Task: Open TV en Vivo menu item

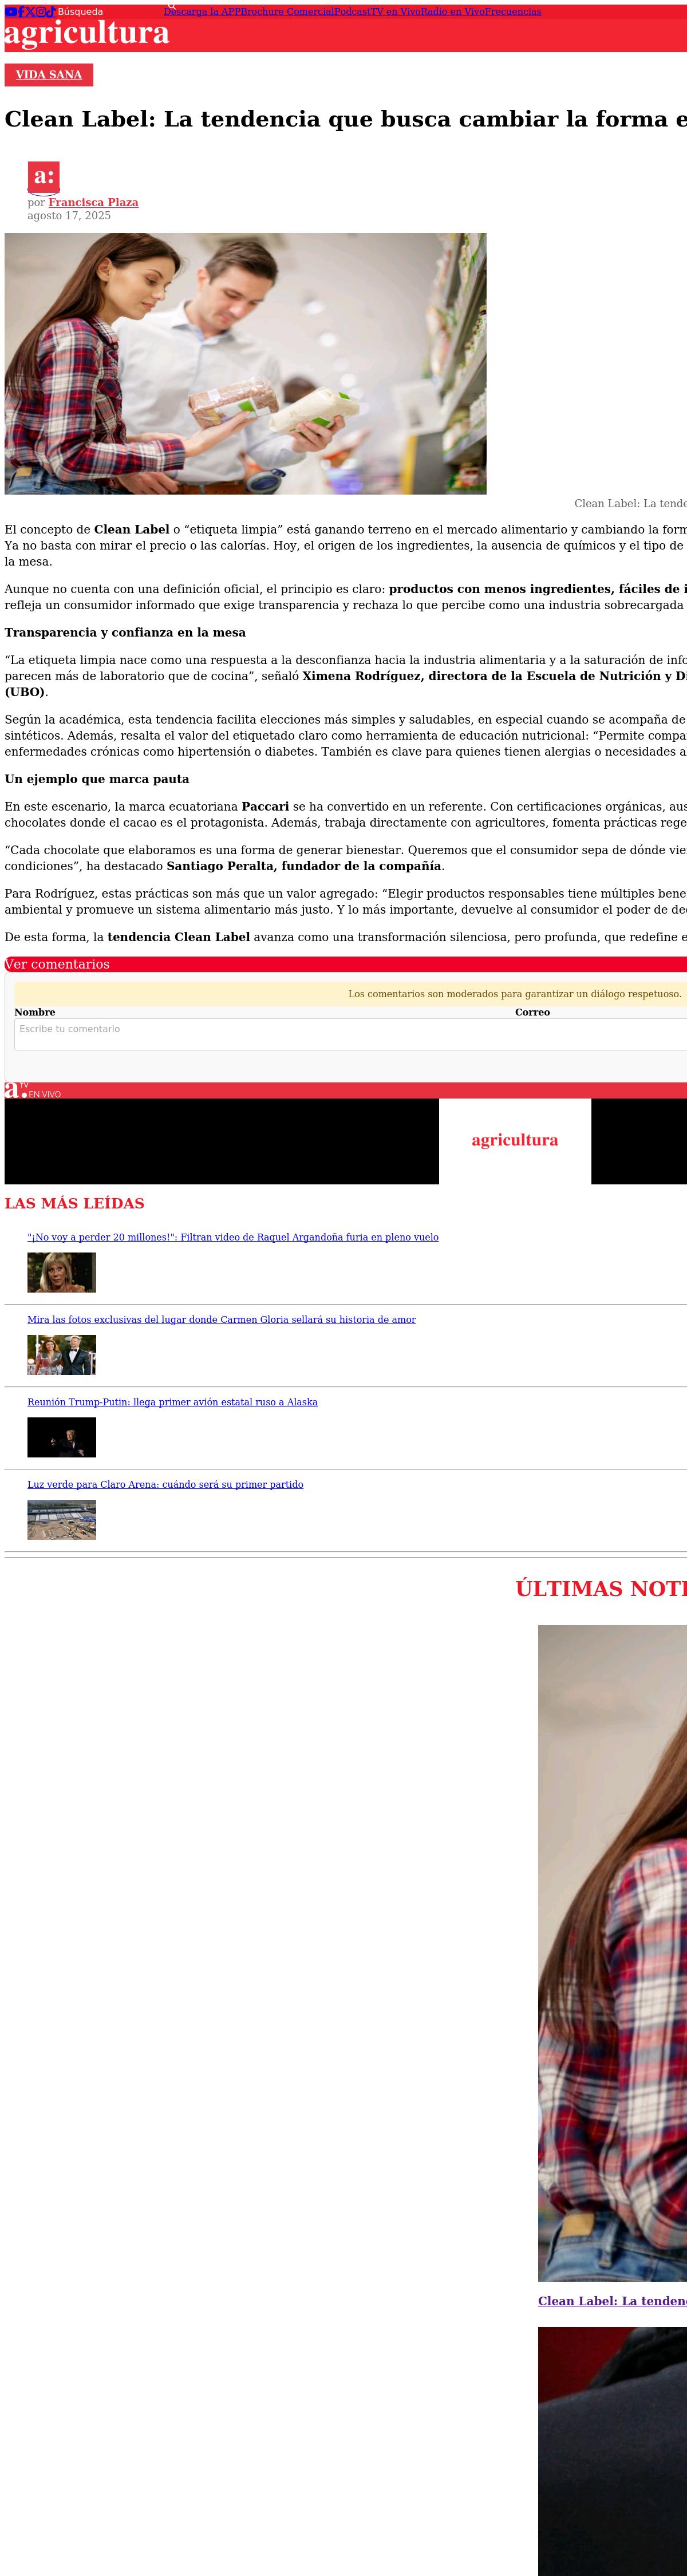Action: tap(395, 12)
